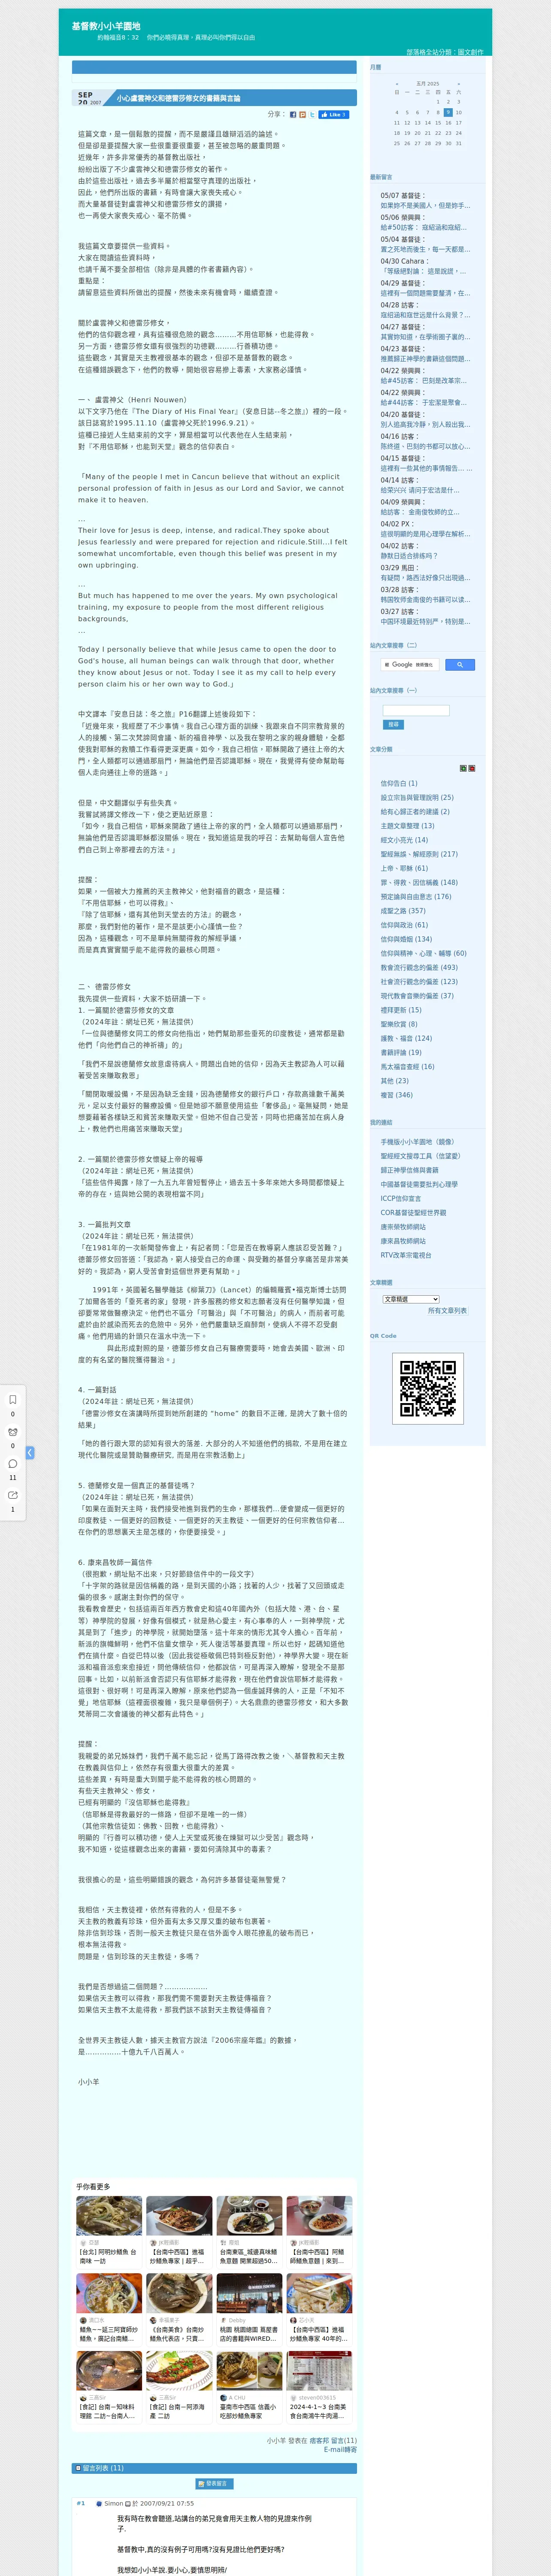Screen dimensions: 551x2576
Task: Share the post via Facebook icon
Action: tap(293, 115)
